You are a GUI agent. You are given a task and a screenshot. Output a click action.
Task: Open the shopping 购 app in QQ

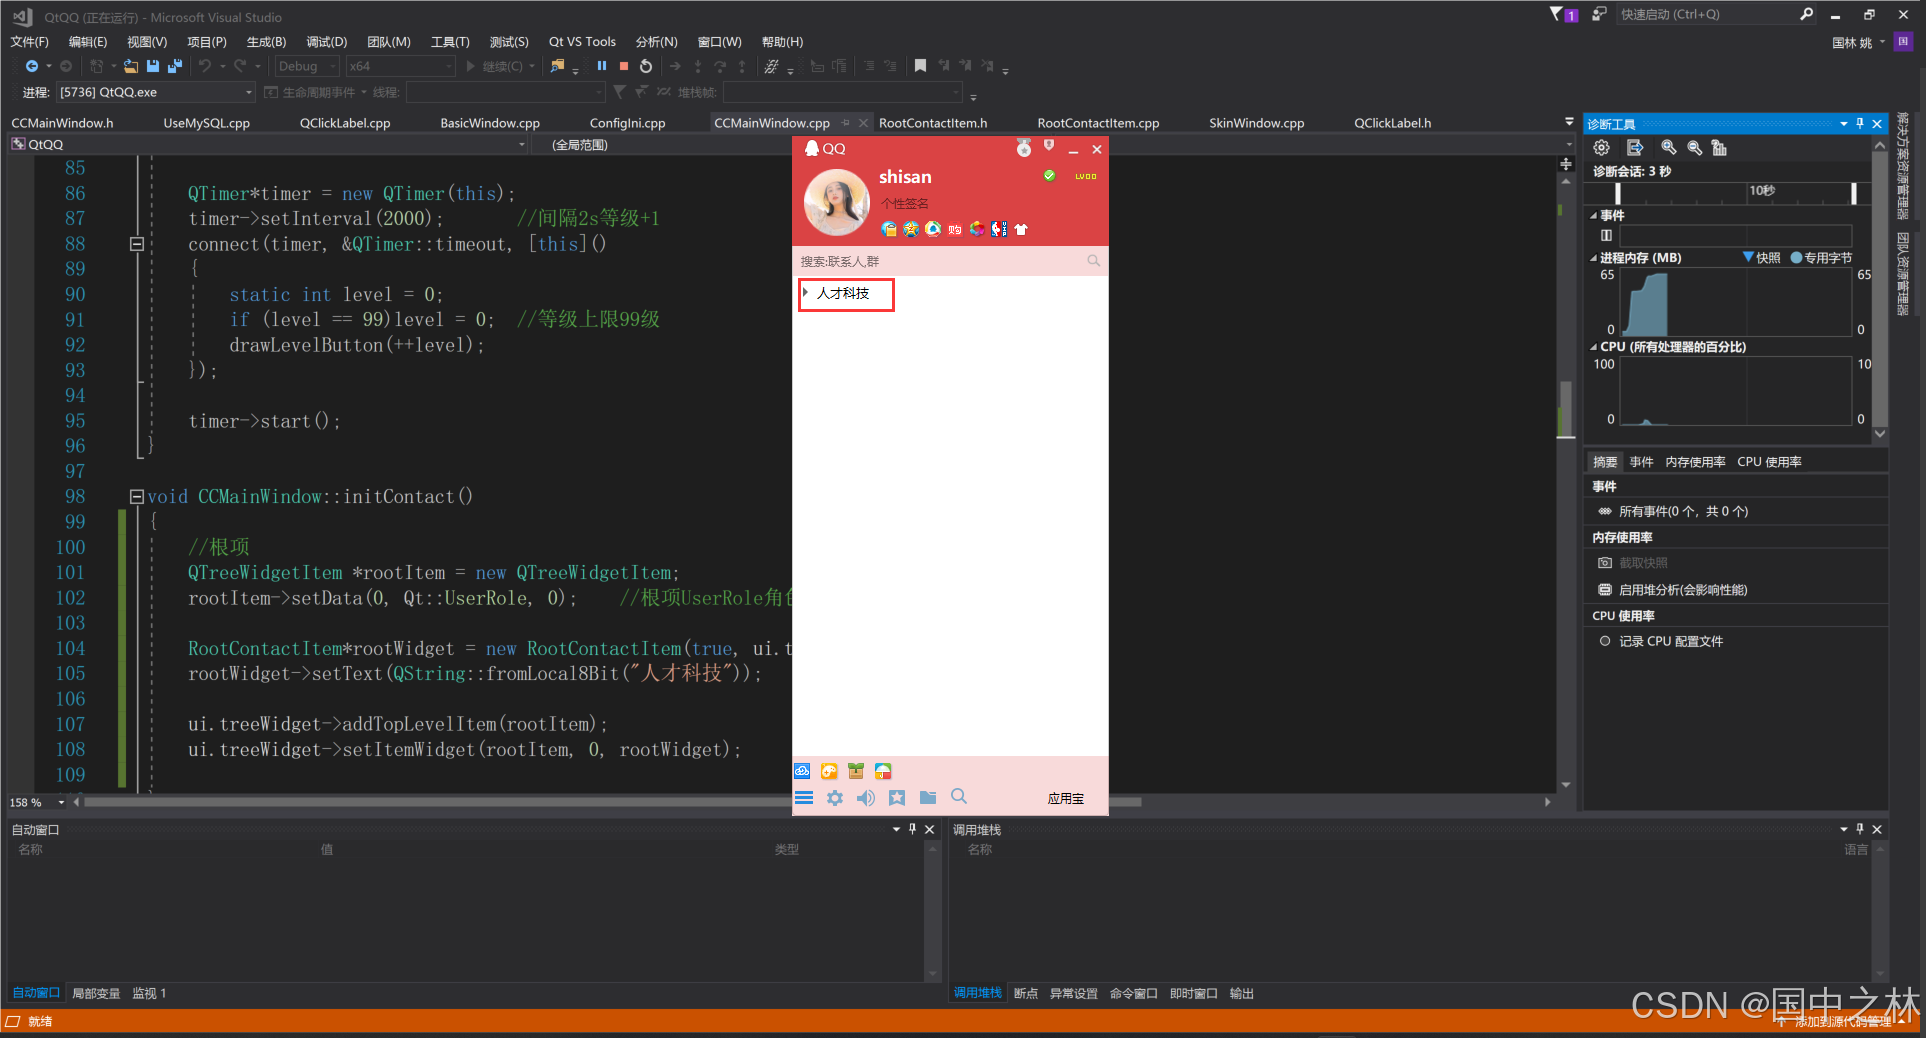pos(955,229)
